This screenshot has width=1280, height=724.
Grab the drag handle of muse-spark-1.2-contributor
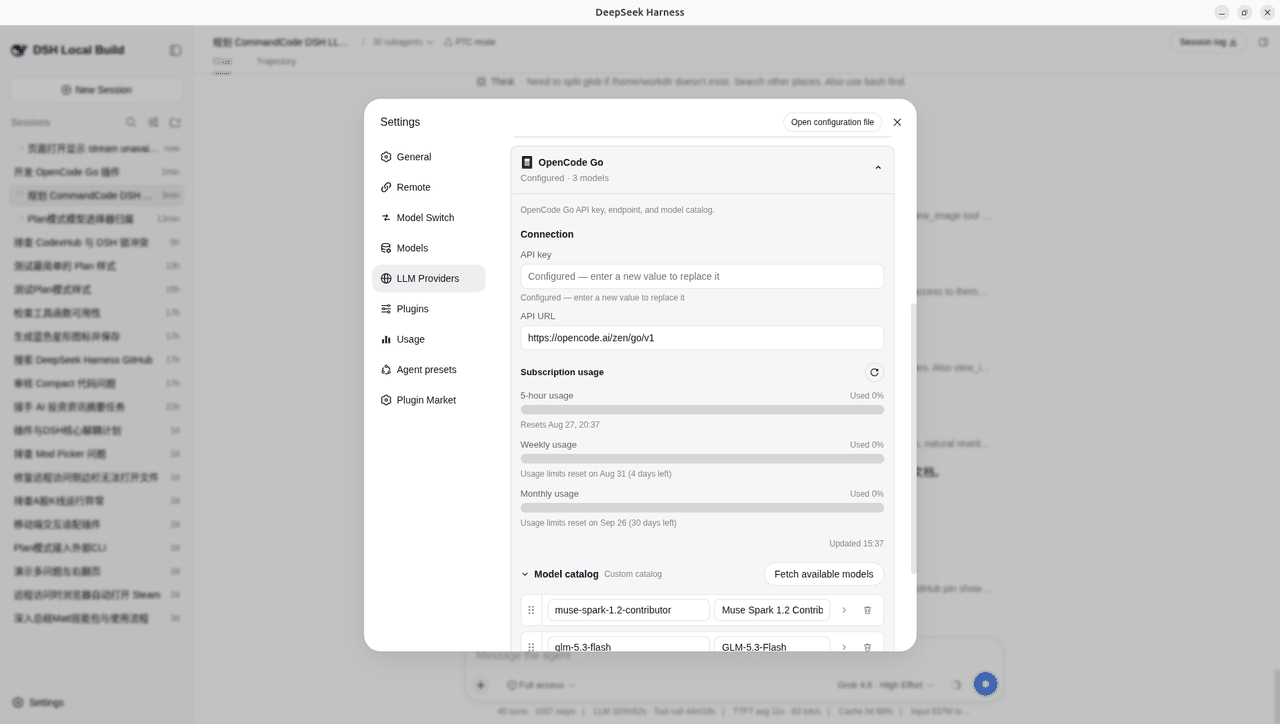tap(531, 610)
